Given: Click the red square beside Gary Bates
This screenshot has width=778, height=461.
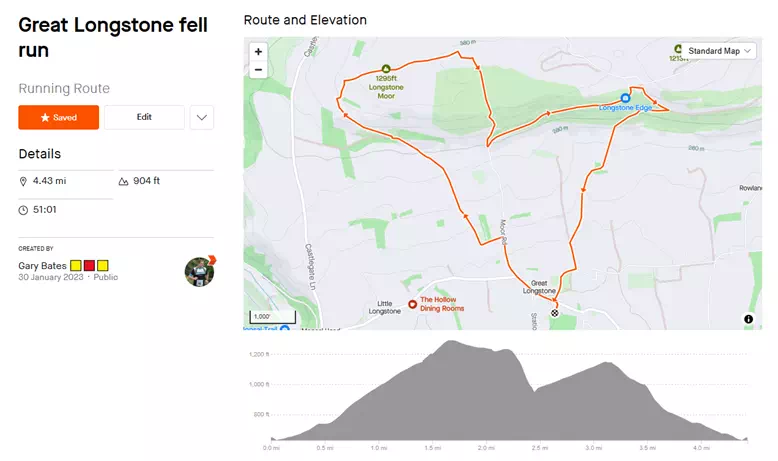Looking at the screenshot, I should [x=89, y=265].
